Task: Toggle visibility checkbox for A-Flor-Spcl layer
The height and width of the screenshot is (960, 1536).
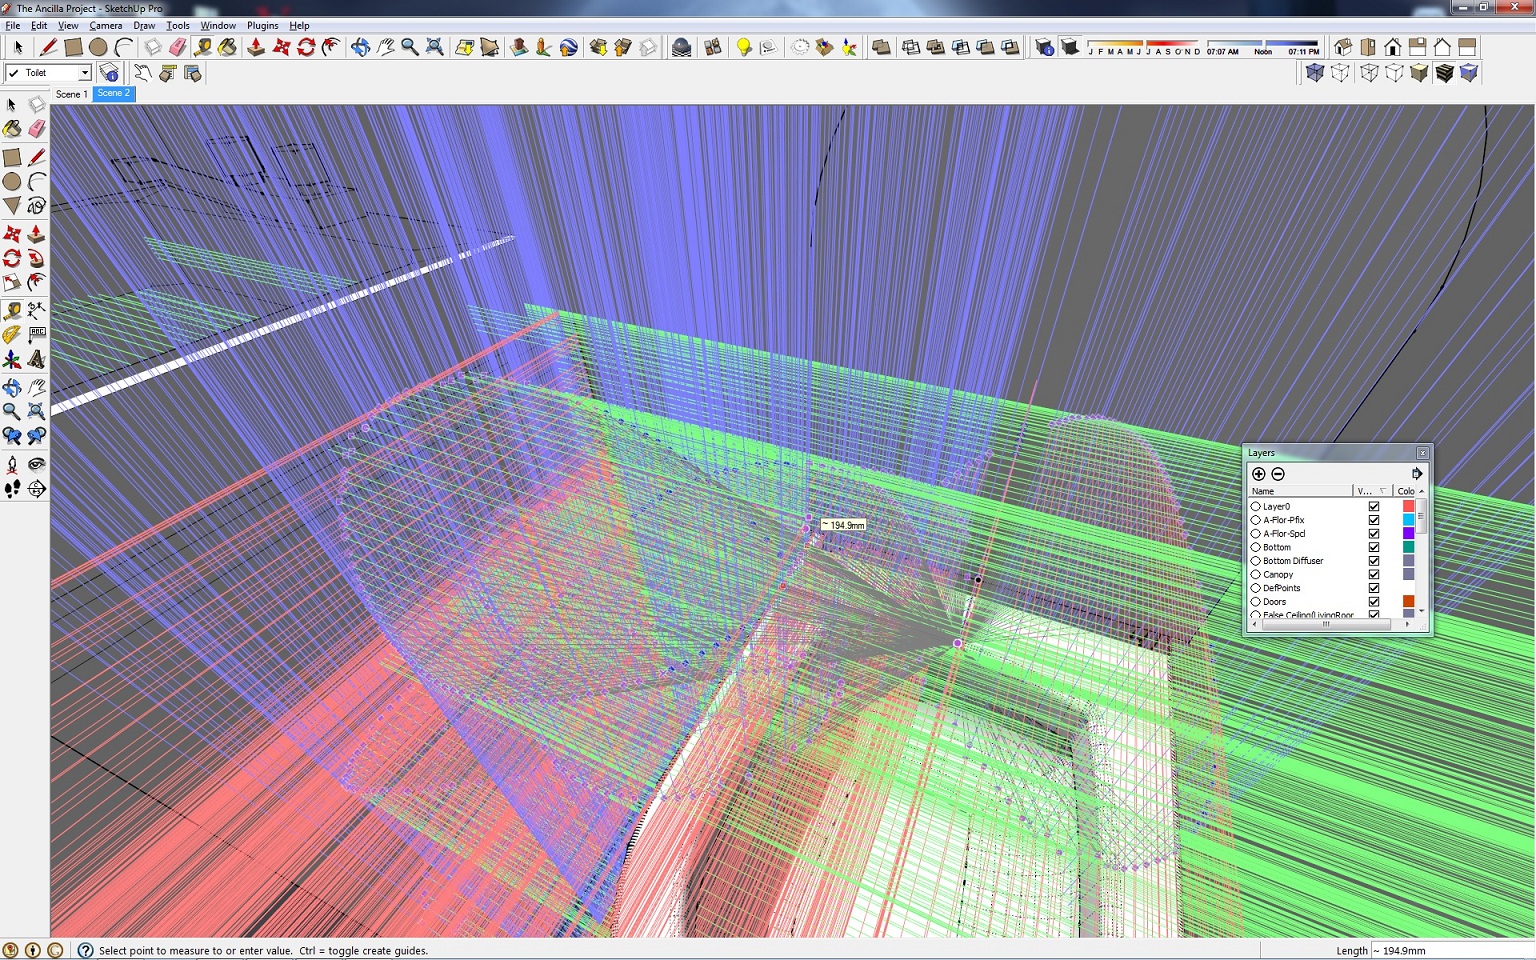Action: pyautogui.click(x=1374, y=534)
